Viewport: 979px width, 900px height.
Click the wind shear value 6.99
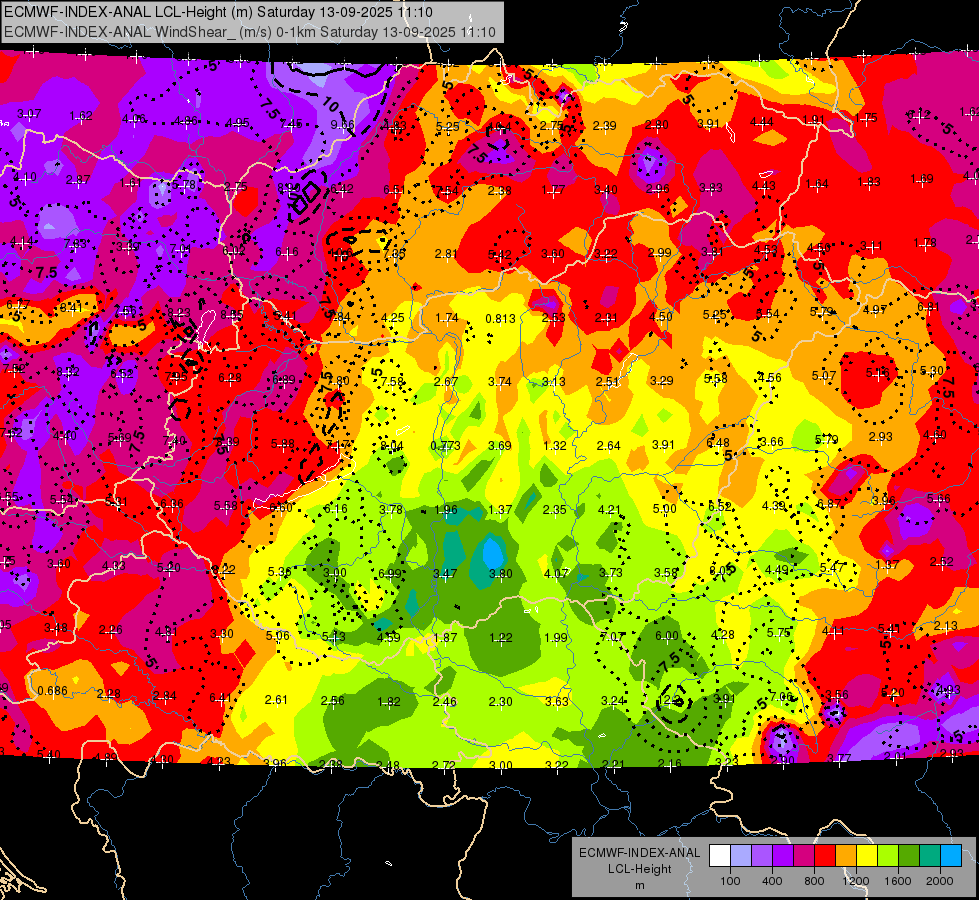point(390,573)
